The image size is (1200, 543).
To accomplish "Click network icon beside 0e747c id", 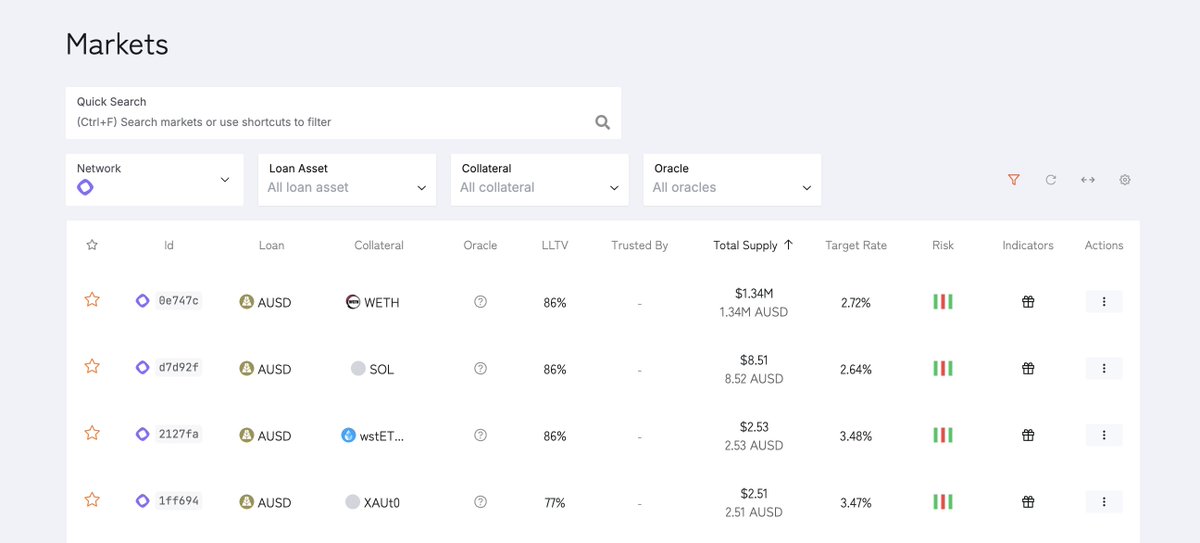I will point(142,301).
